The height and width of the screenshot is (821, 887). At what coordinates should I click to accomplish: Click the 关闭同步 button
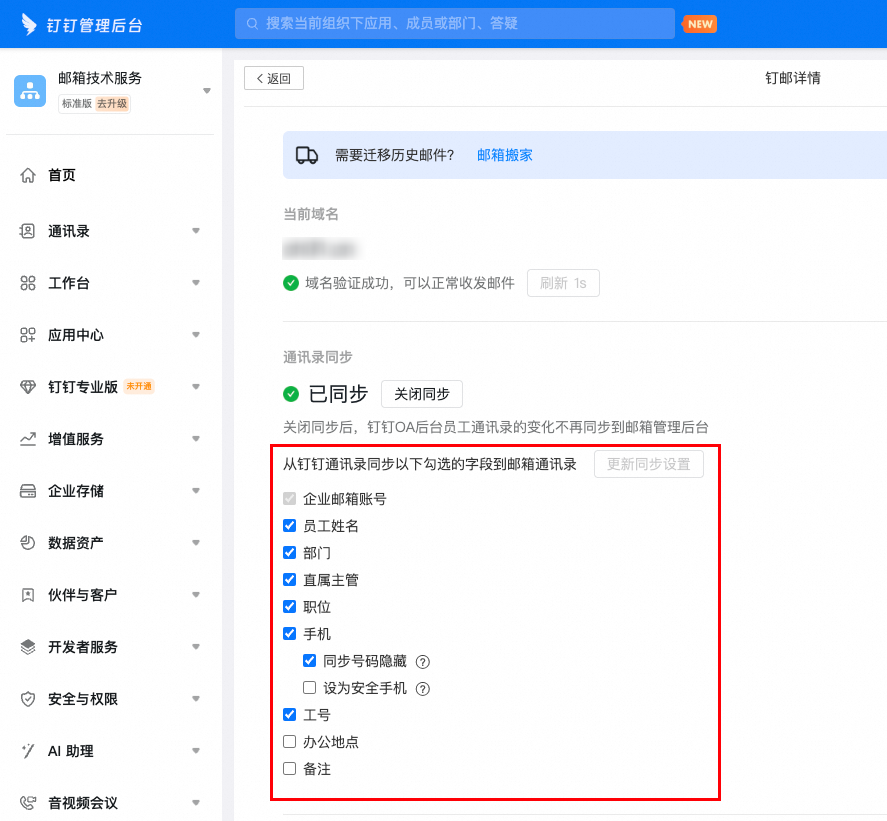click(422, 394)
